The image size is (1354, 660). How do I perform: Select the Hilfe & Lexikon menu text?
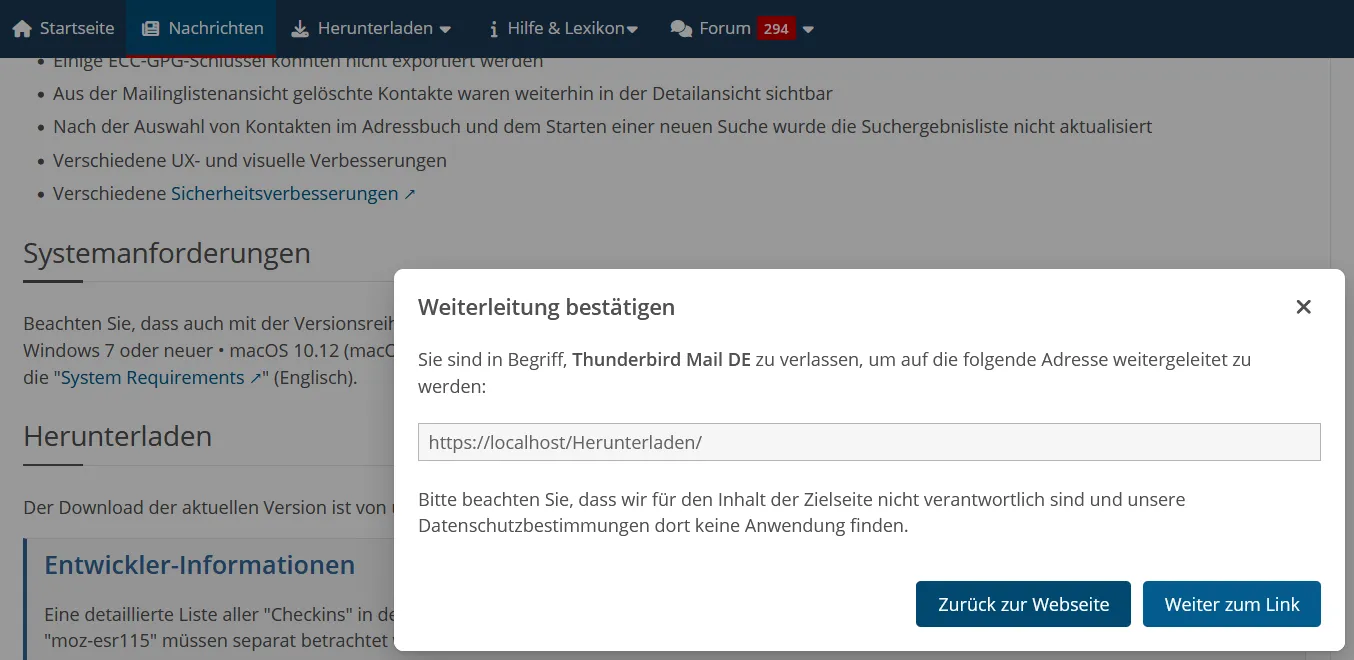tap(566, 29)
